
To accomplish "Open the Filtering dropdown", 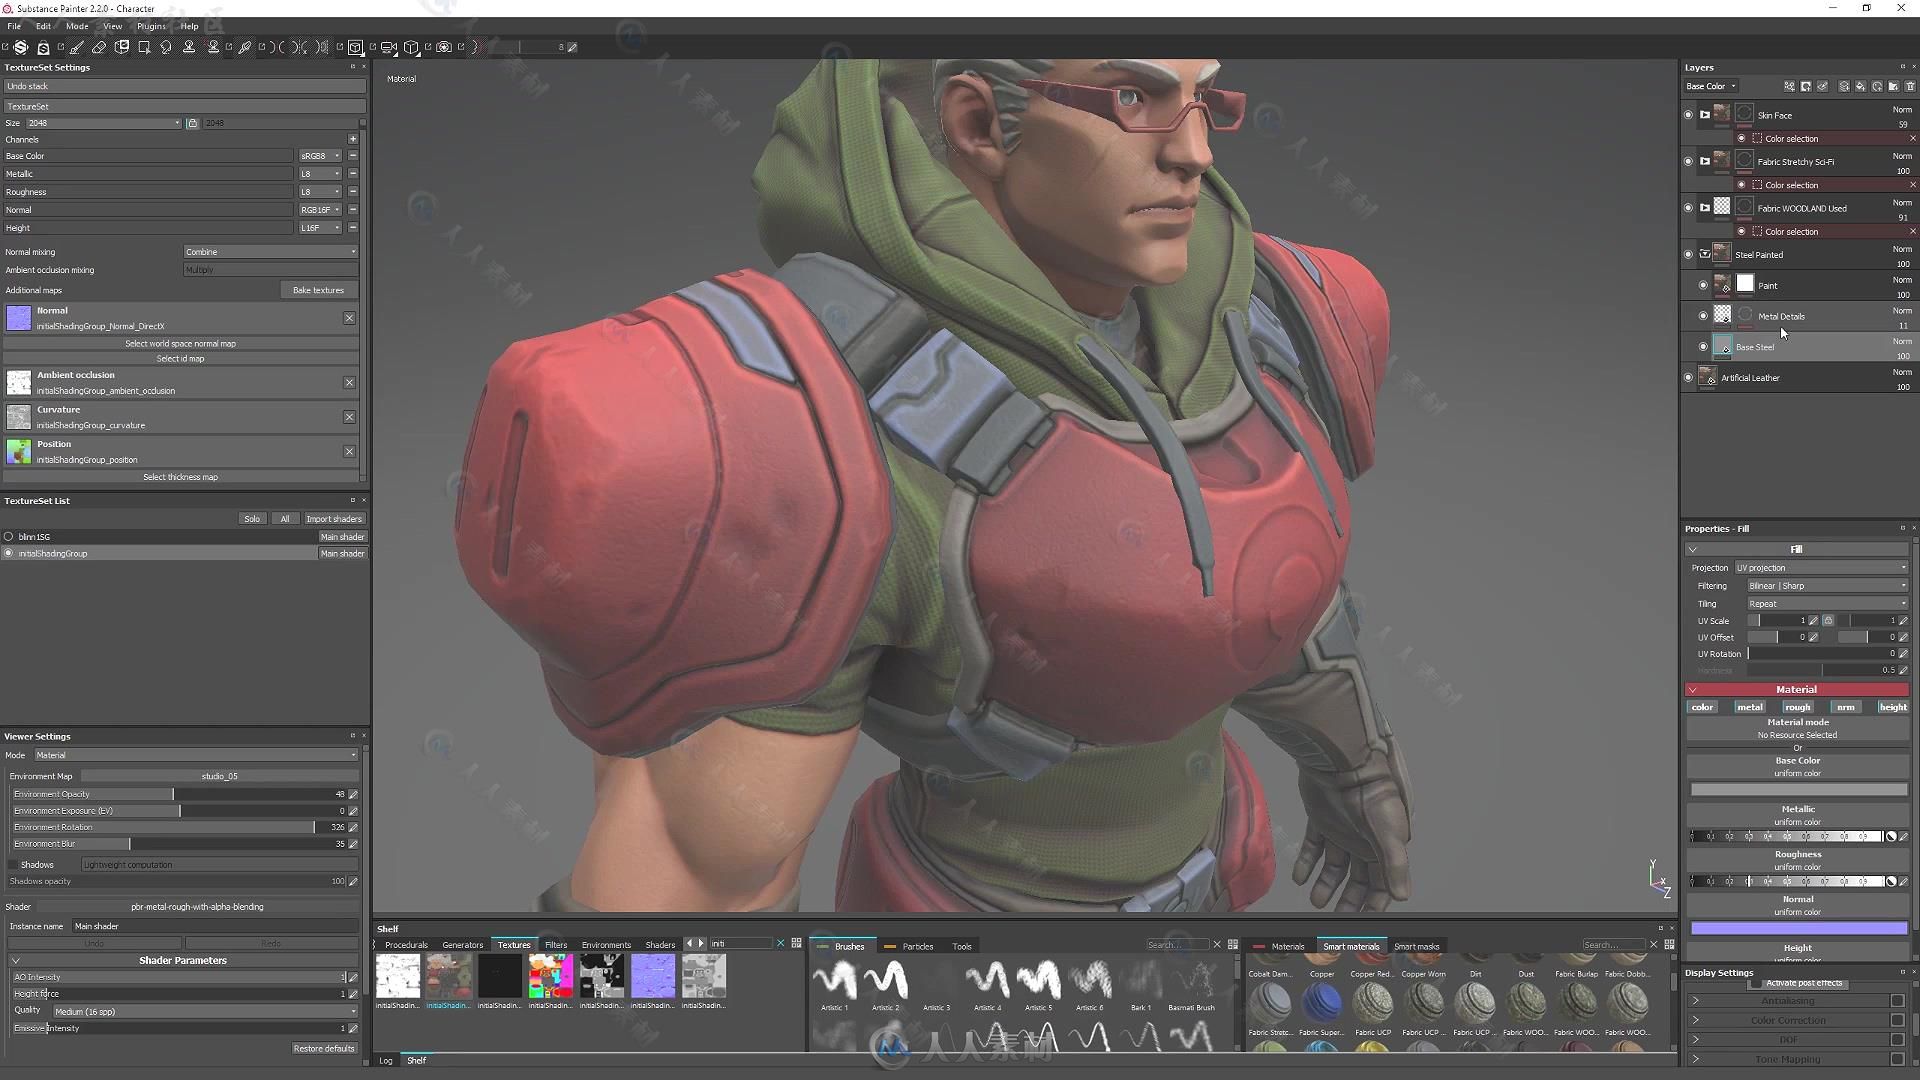I will click(x=1827, y=586).
